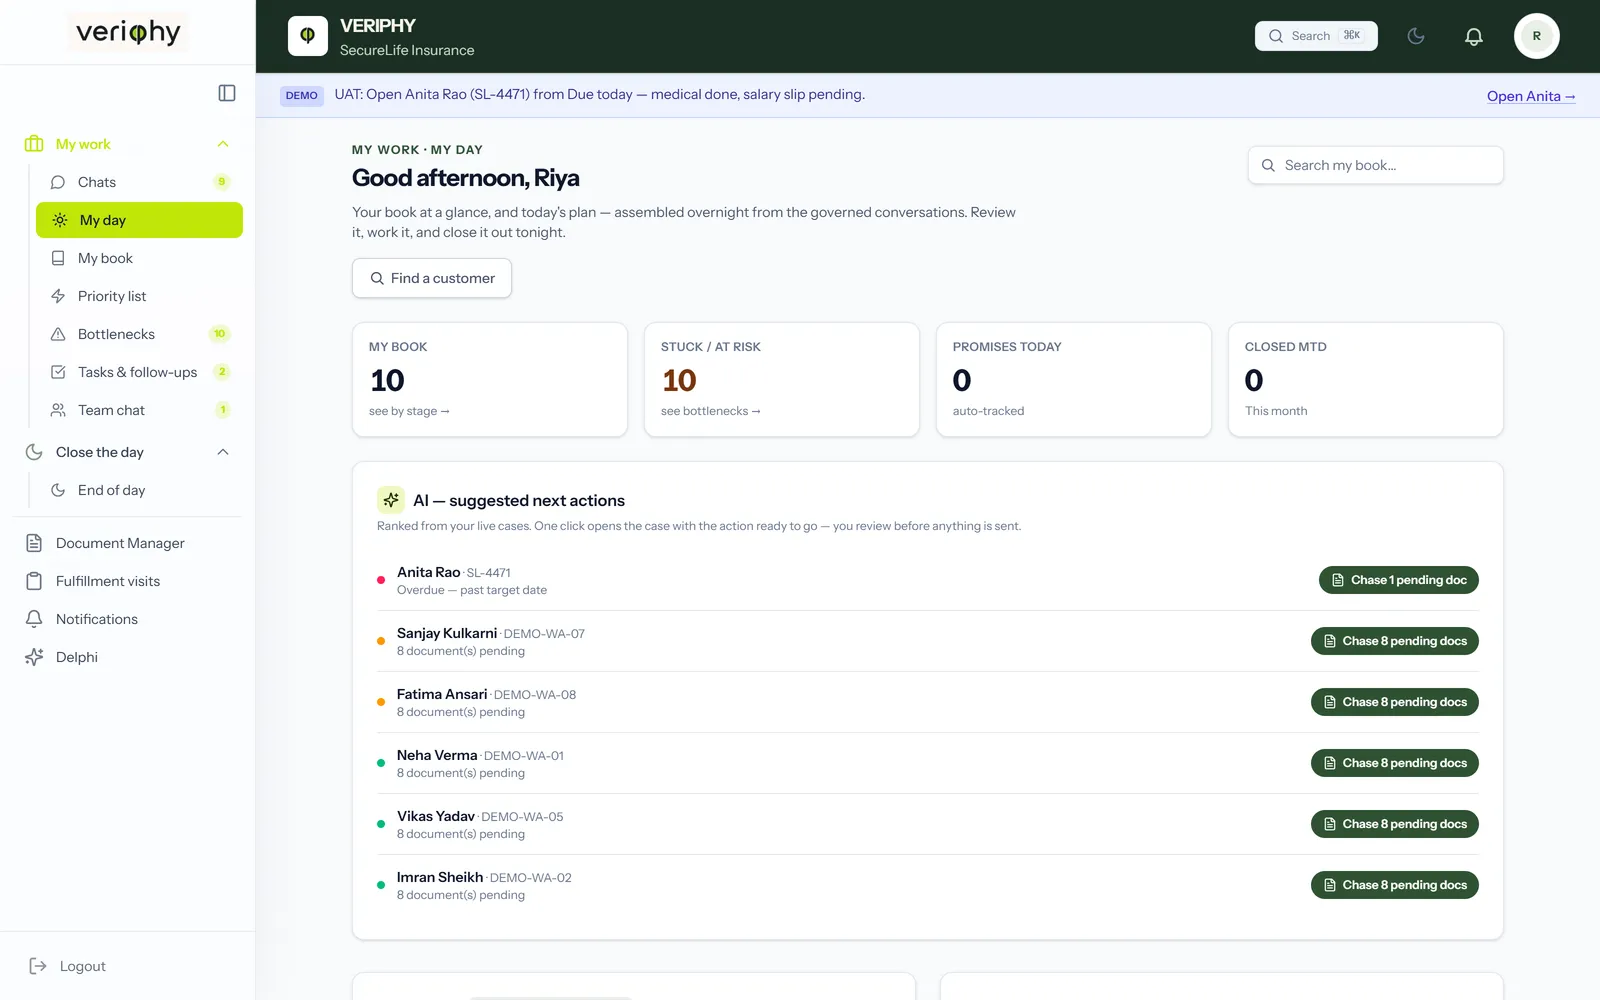
Task: Open Chats in sidebar
Action: (139, 182)
